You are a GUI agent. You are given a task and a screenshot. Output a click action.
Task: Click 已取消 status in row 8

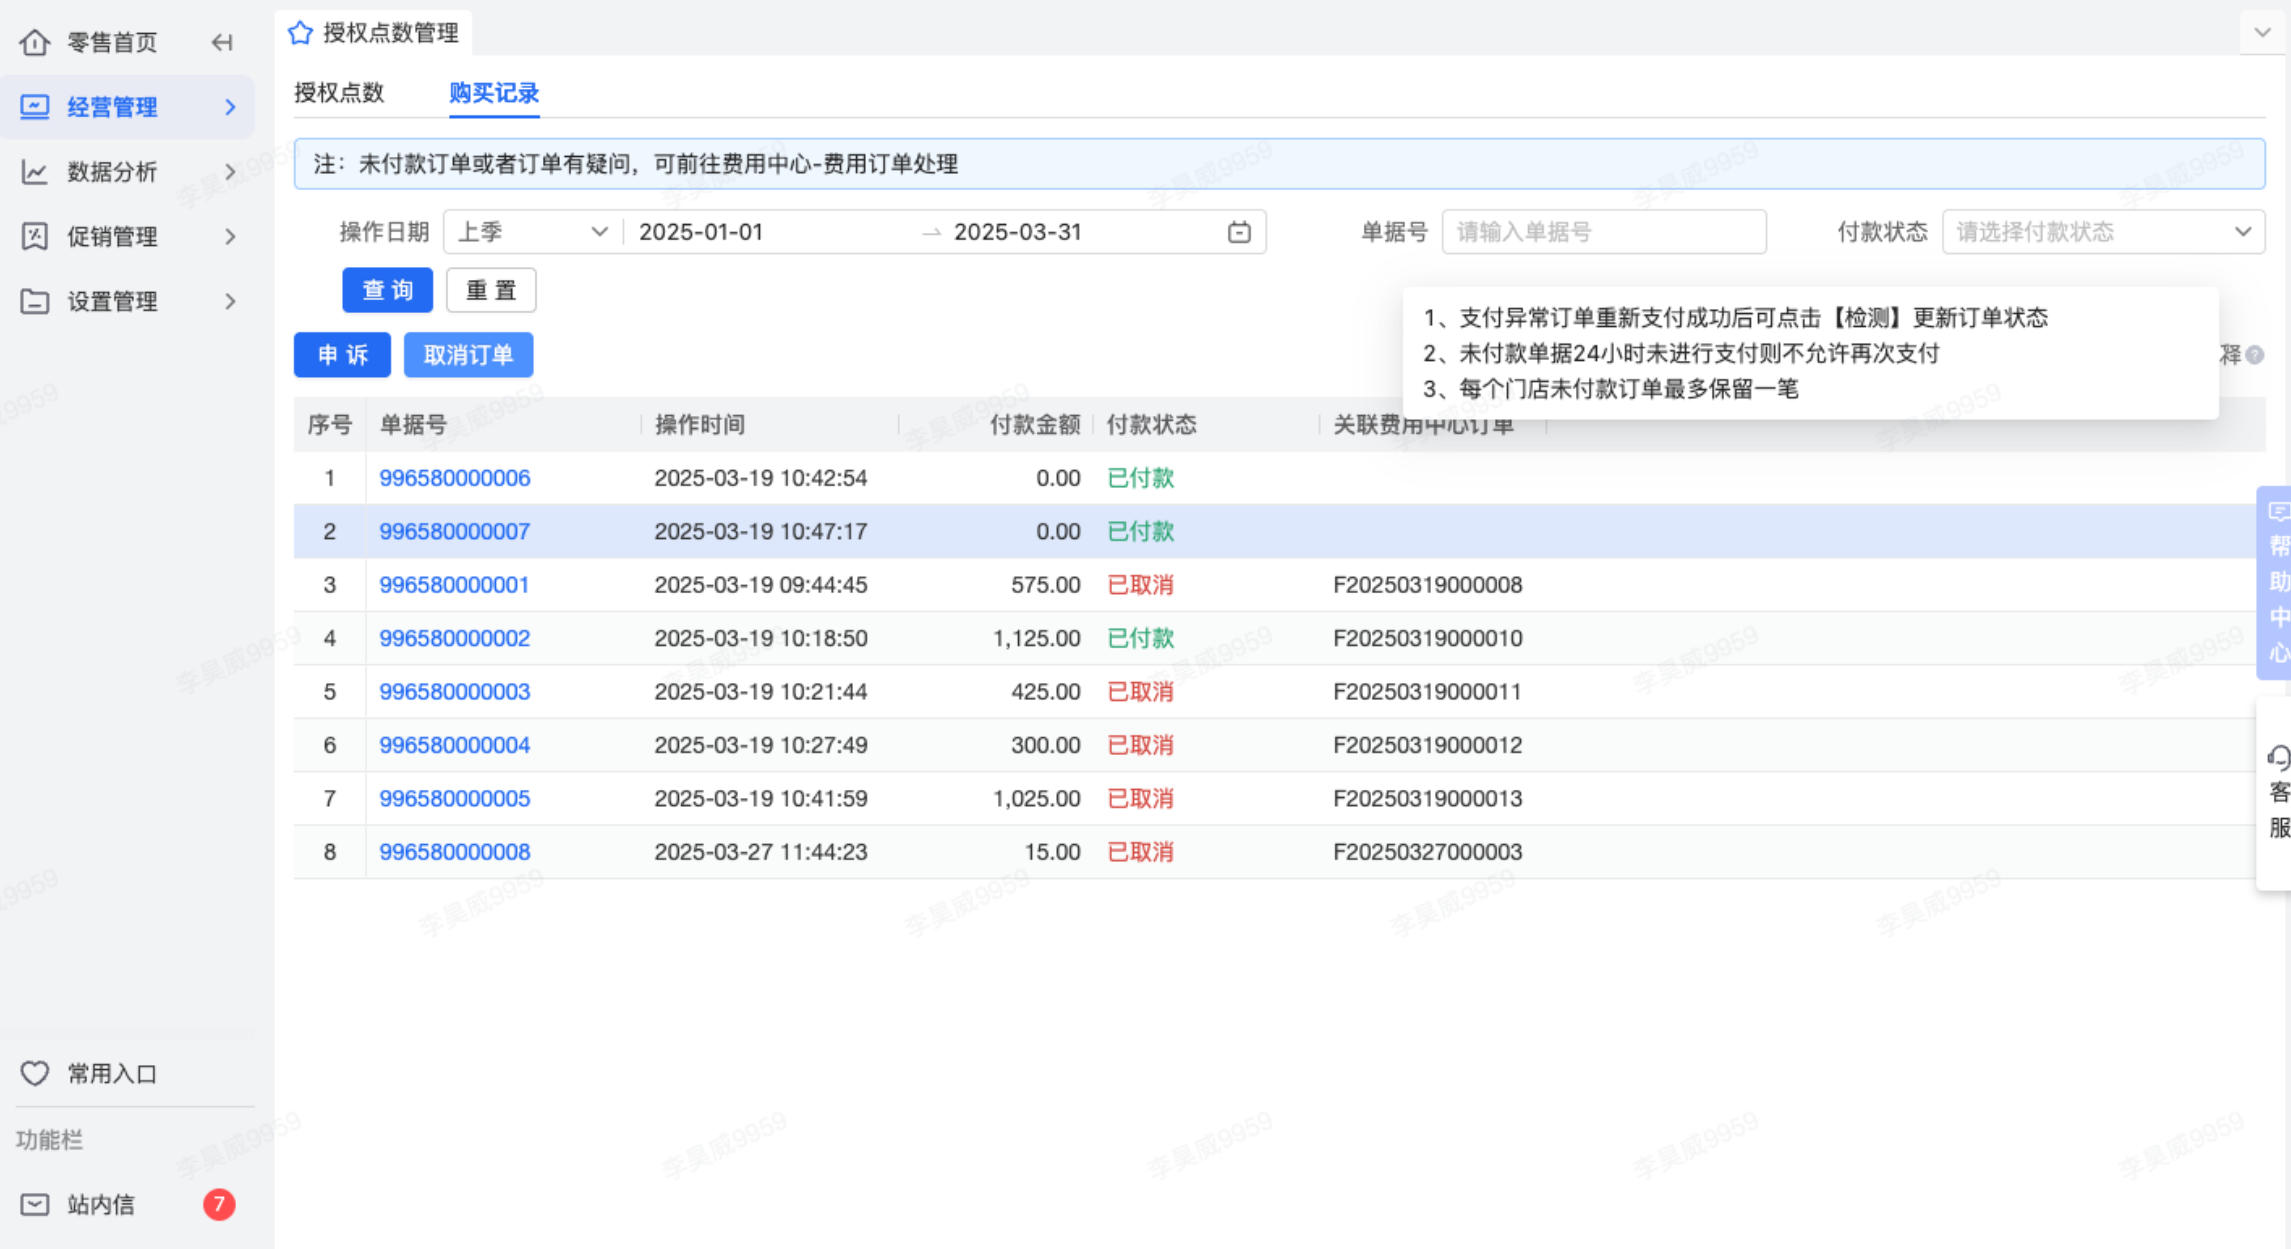point(1140,852)
